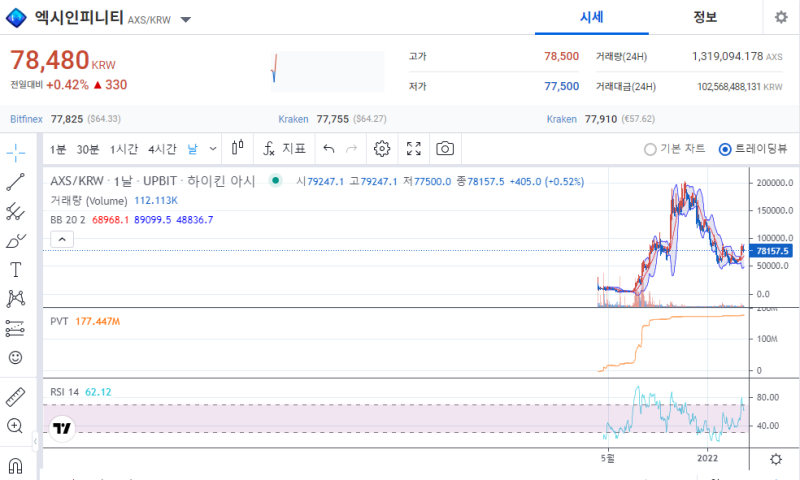800x480 pixels.
Task: Open the Bitfinex exchange link
Action: pyautogui.click(x=26, y=119)
